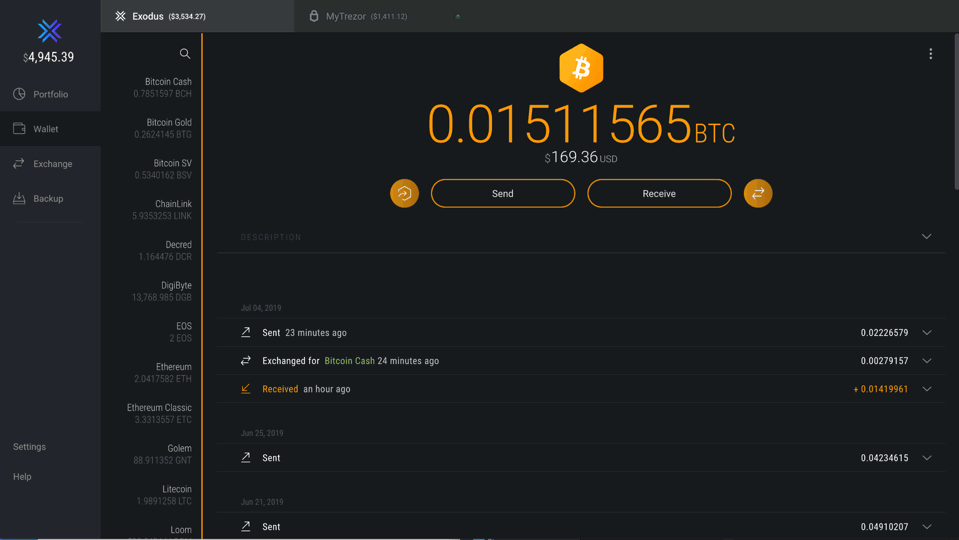Expand the 0.00279157 exchange transaction
959x540 pixels.
point(927,361)
